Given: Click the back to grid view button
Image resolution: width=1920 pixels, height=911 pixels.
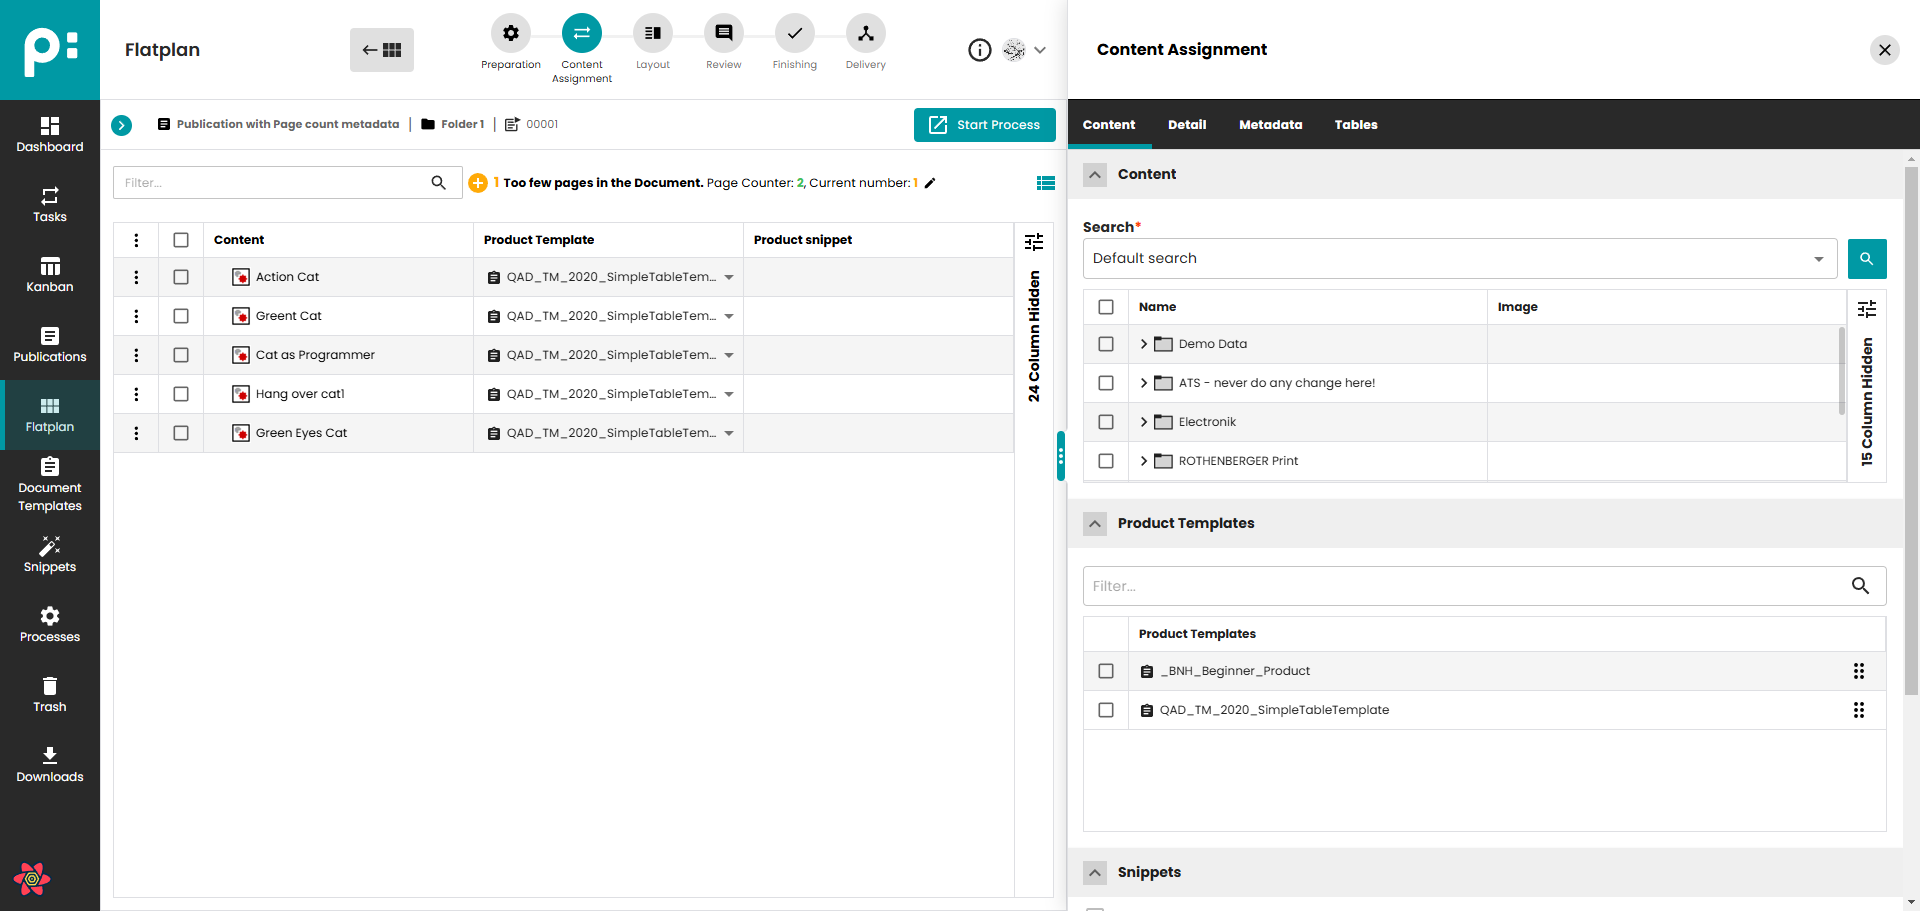Looking at the screenshot, I should coord(382,50).
